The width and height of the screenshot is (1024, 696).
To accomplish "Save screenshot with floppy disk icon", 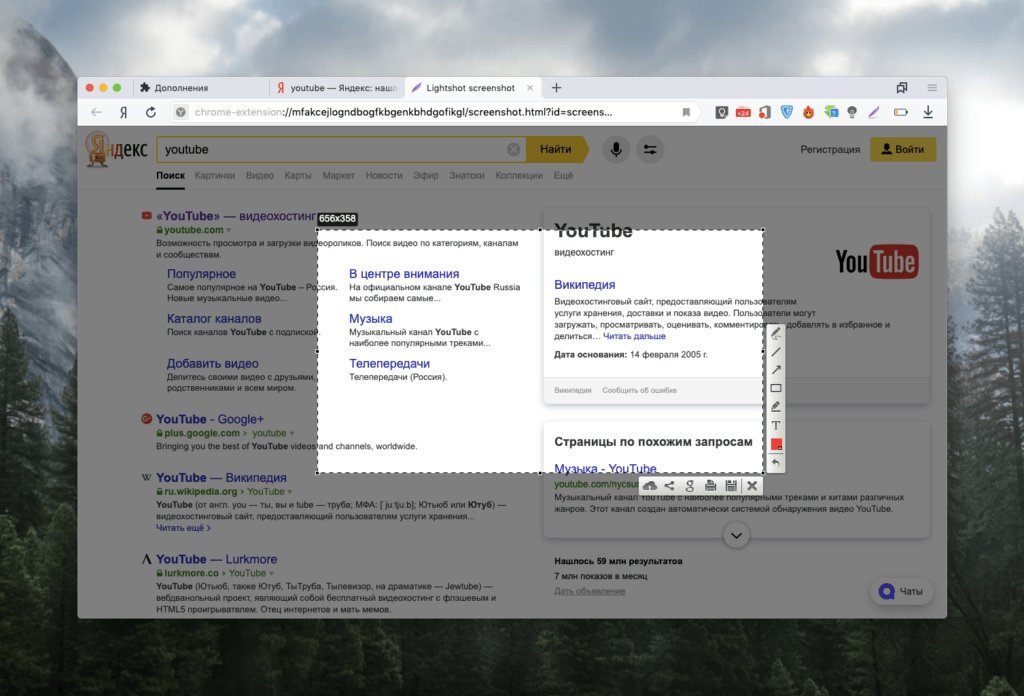I will point(731,486).
